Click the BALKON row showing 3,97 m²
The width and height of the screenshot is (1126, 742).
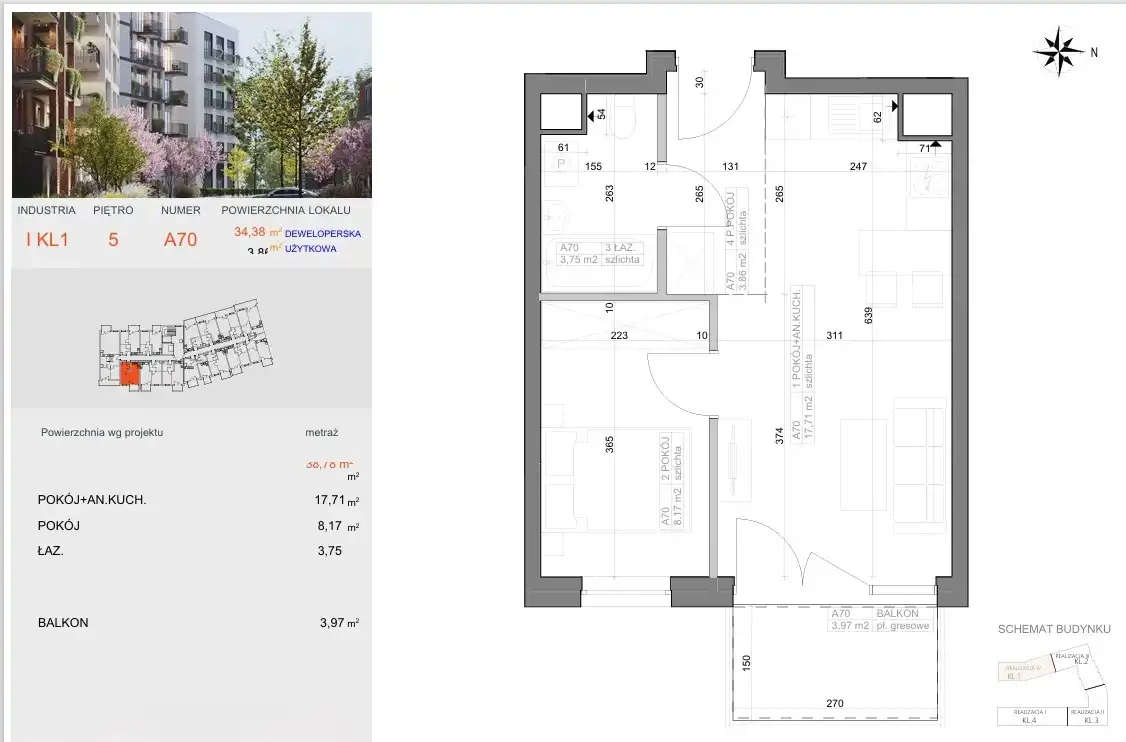[190, 622]
